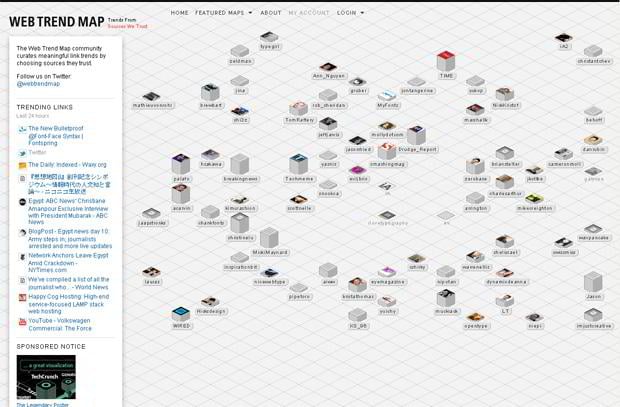Click the Techmeme cube icon
This screenshot has height=407, width=620.
(x=298, y=164)
